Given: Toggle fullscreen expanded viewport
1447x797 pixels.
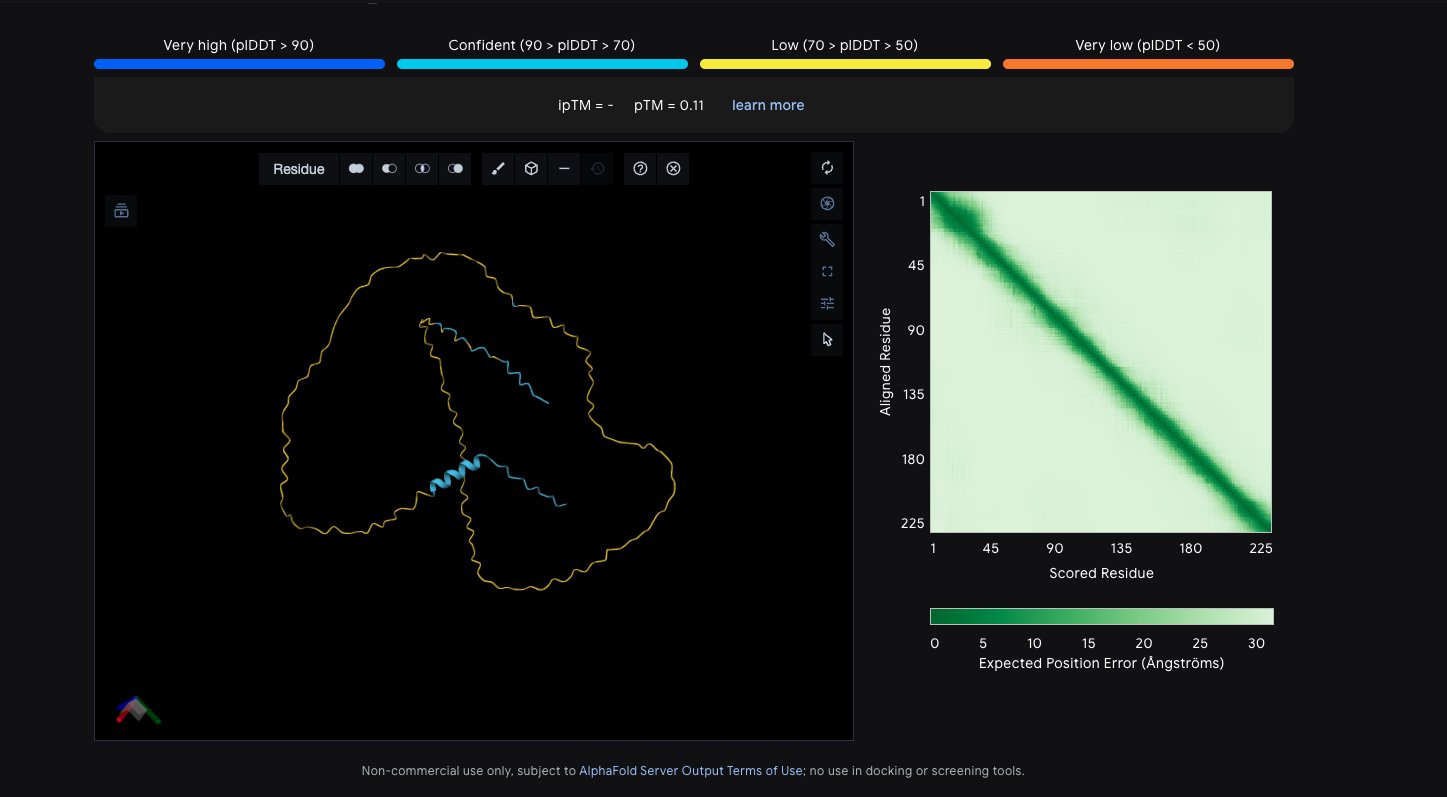Looking at the screenshot, I should pos(827,271).
